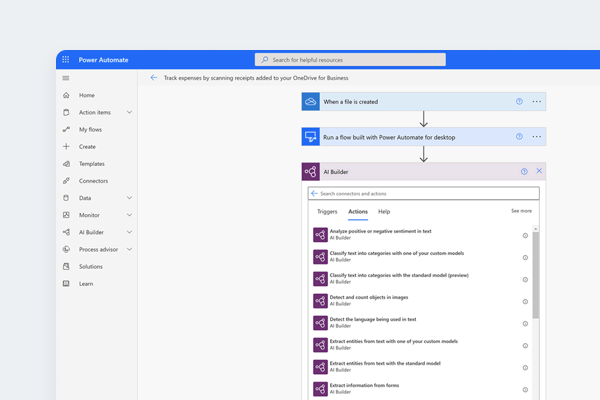Open the app launcher waffle icon
Screen dimensions: 600x400
(x=66, y=60)
